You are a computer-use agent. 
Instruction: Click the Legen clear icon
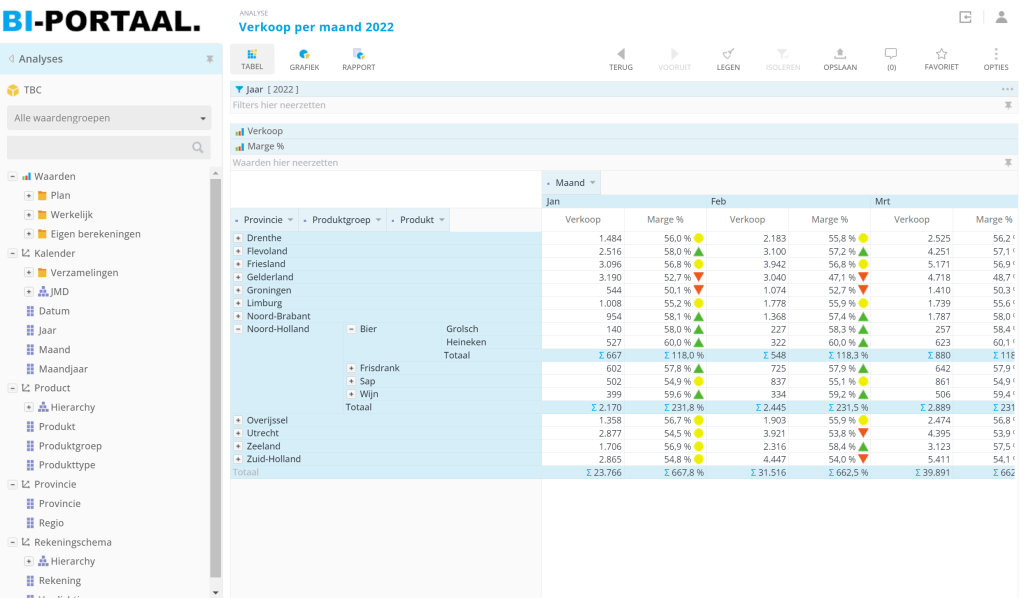click(728, 59)
